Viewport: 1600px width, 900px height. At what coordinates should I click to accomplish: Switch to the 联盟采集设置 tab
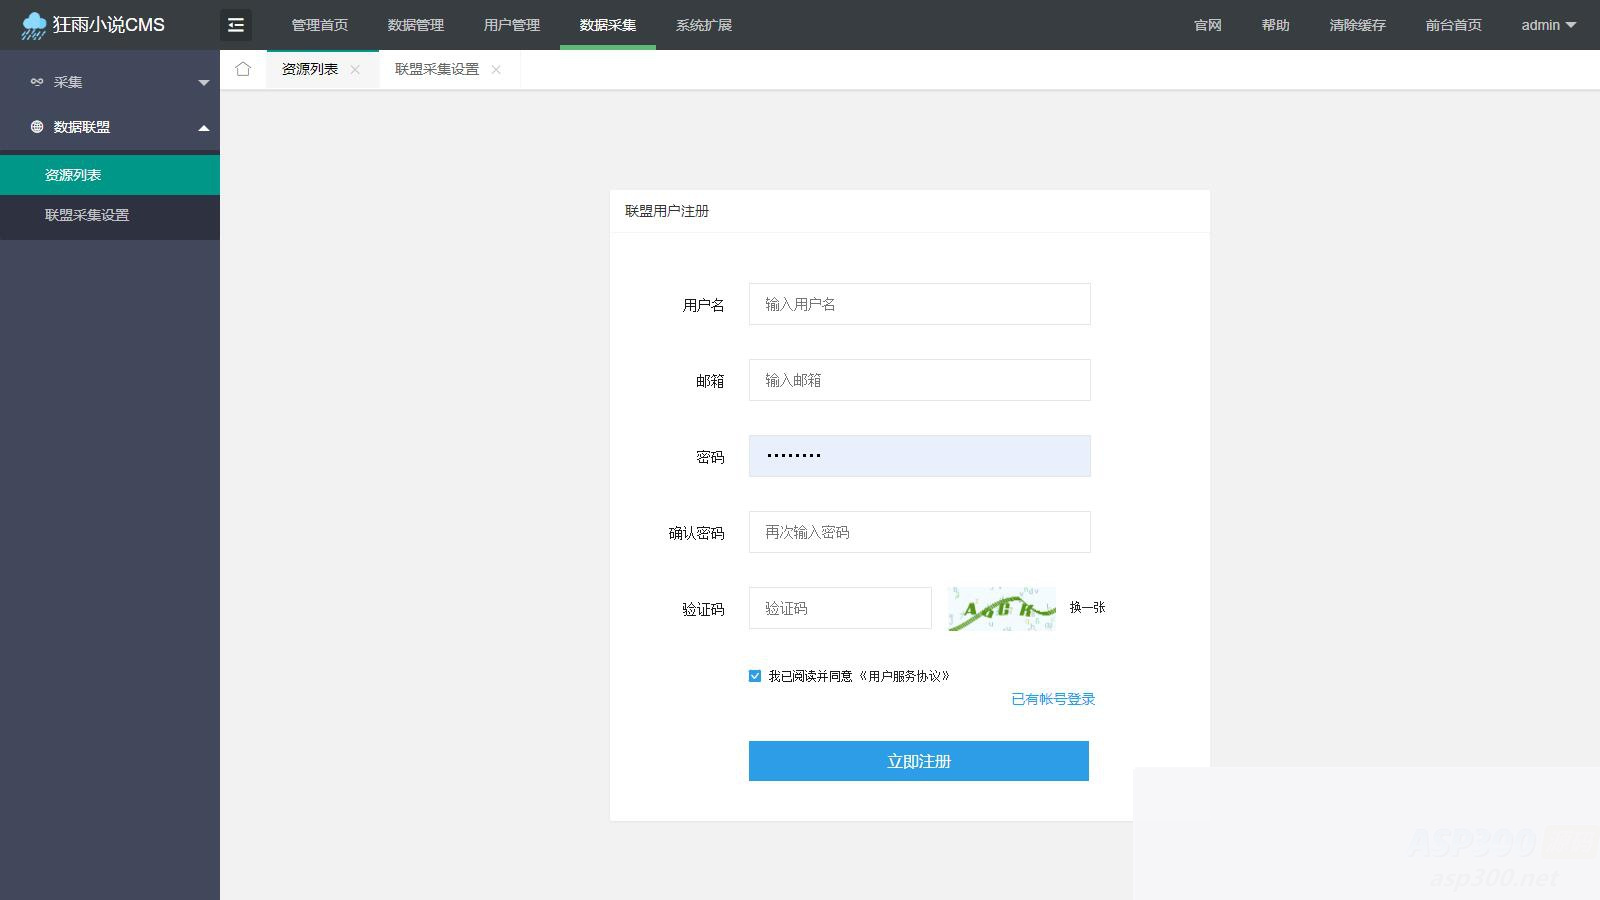435,70
